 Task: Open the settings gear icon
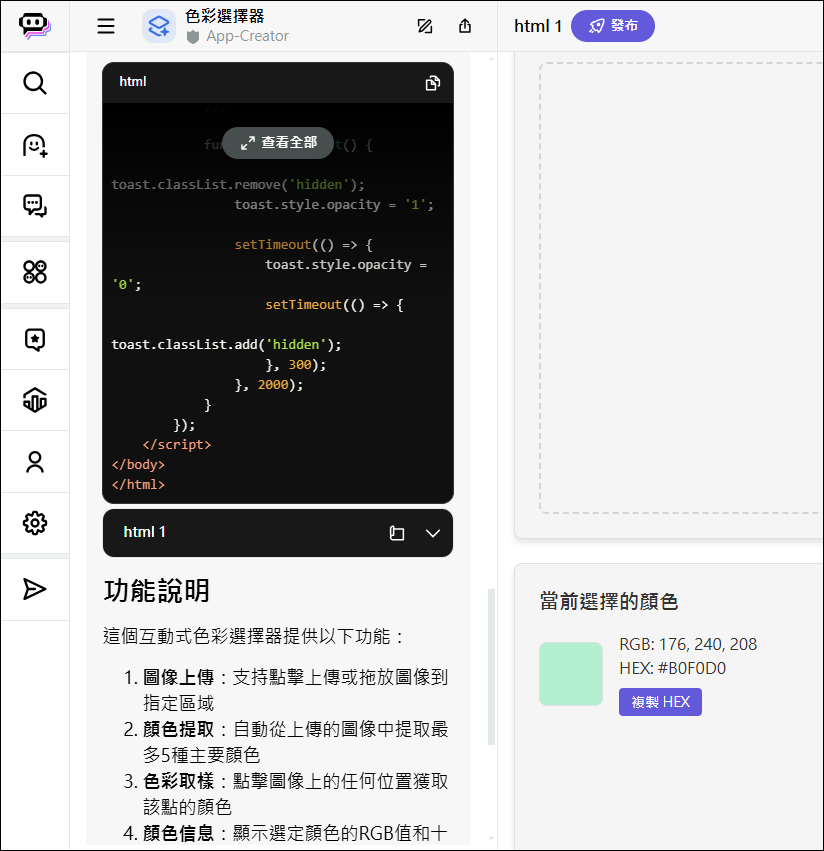point(35,523)
